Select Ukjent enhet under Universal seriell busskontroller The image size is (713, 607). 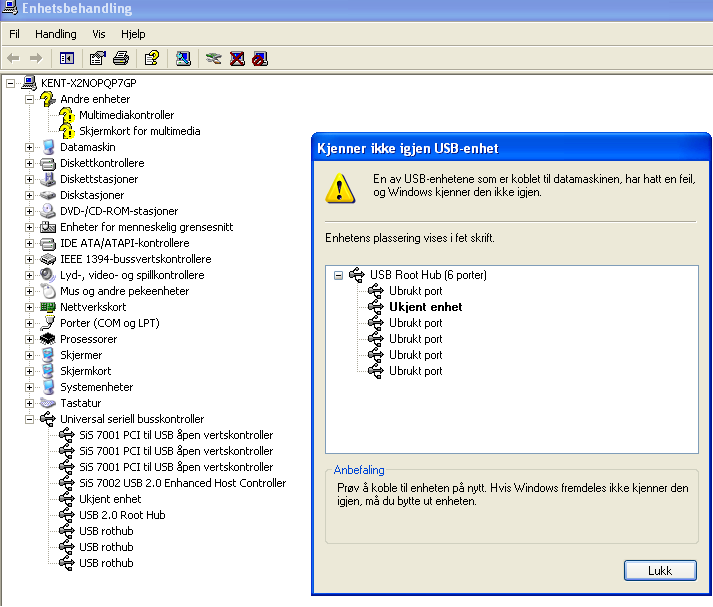110,499
